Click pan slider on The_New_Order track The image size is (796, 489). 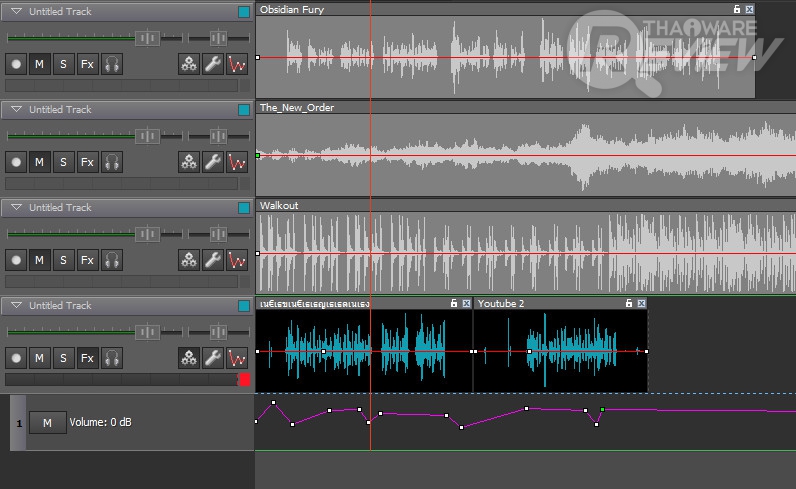click(218, 136)
